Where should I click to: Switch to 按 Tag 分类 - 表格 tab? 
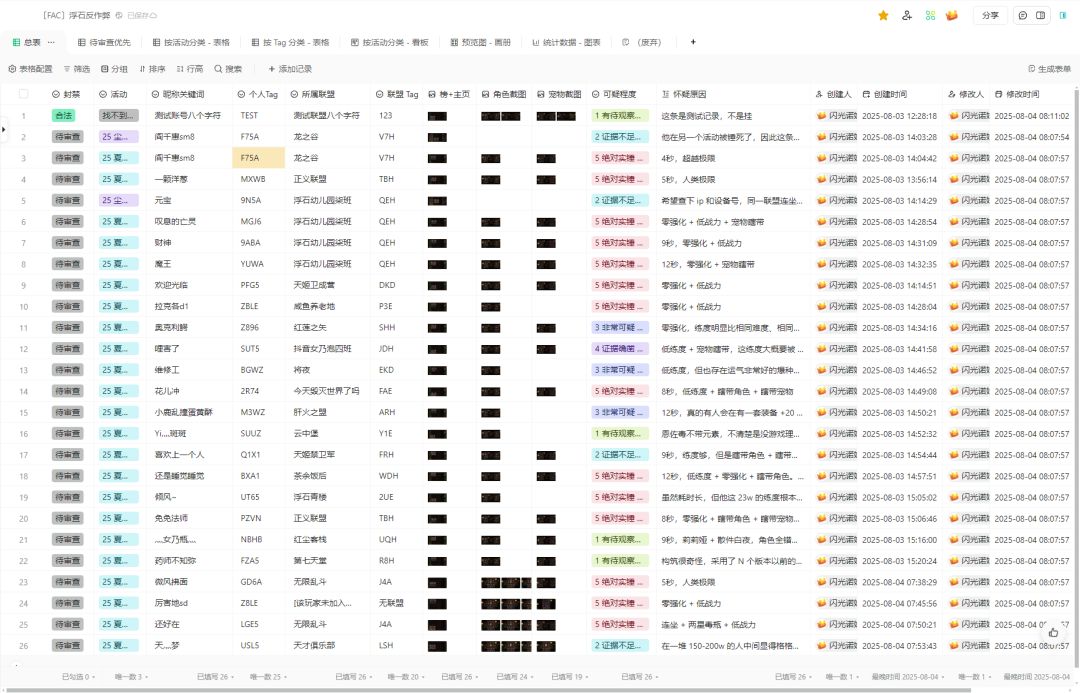coord(290,42)
